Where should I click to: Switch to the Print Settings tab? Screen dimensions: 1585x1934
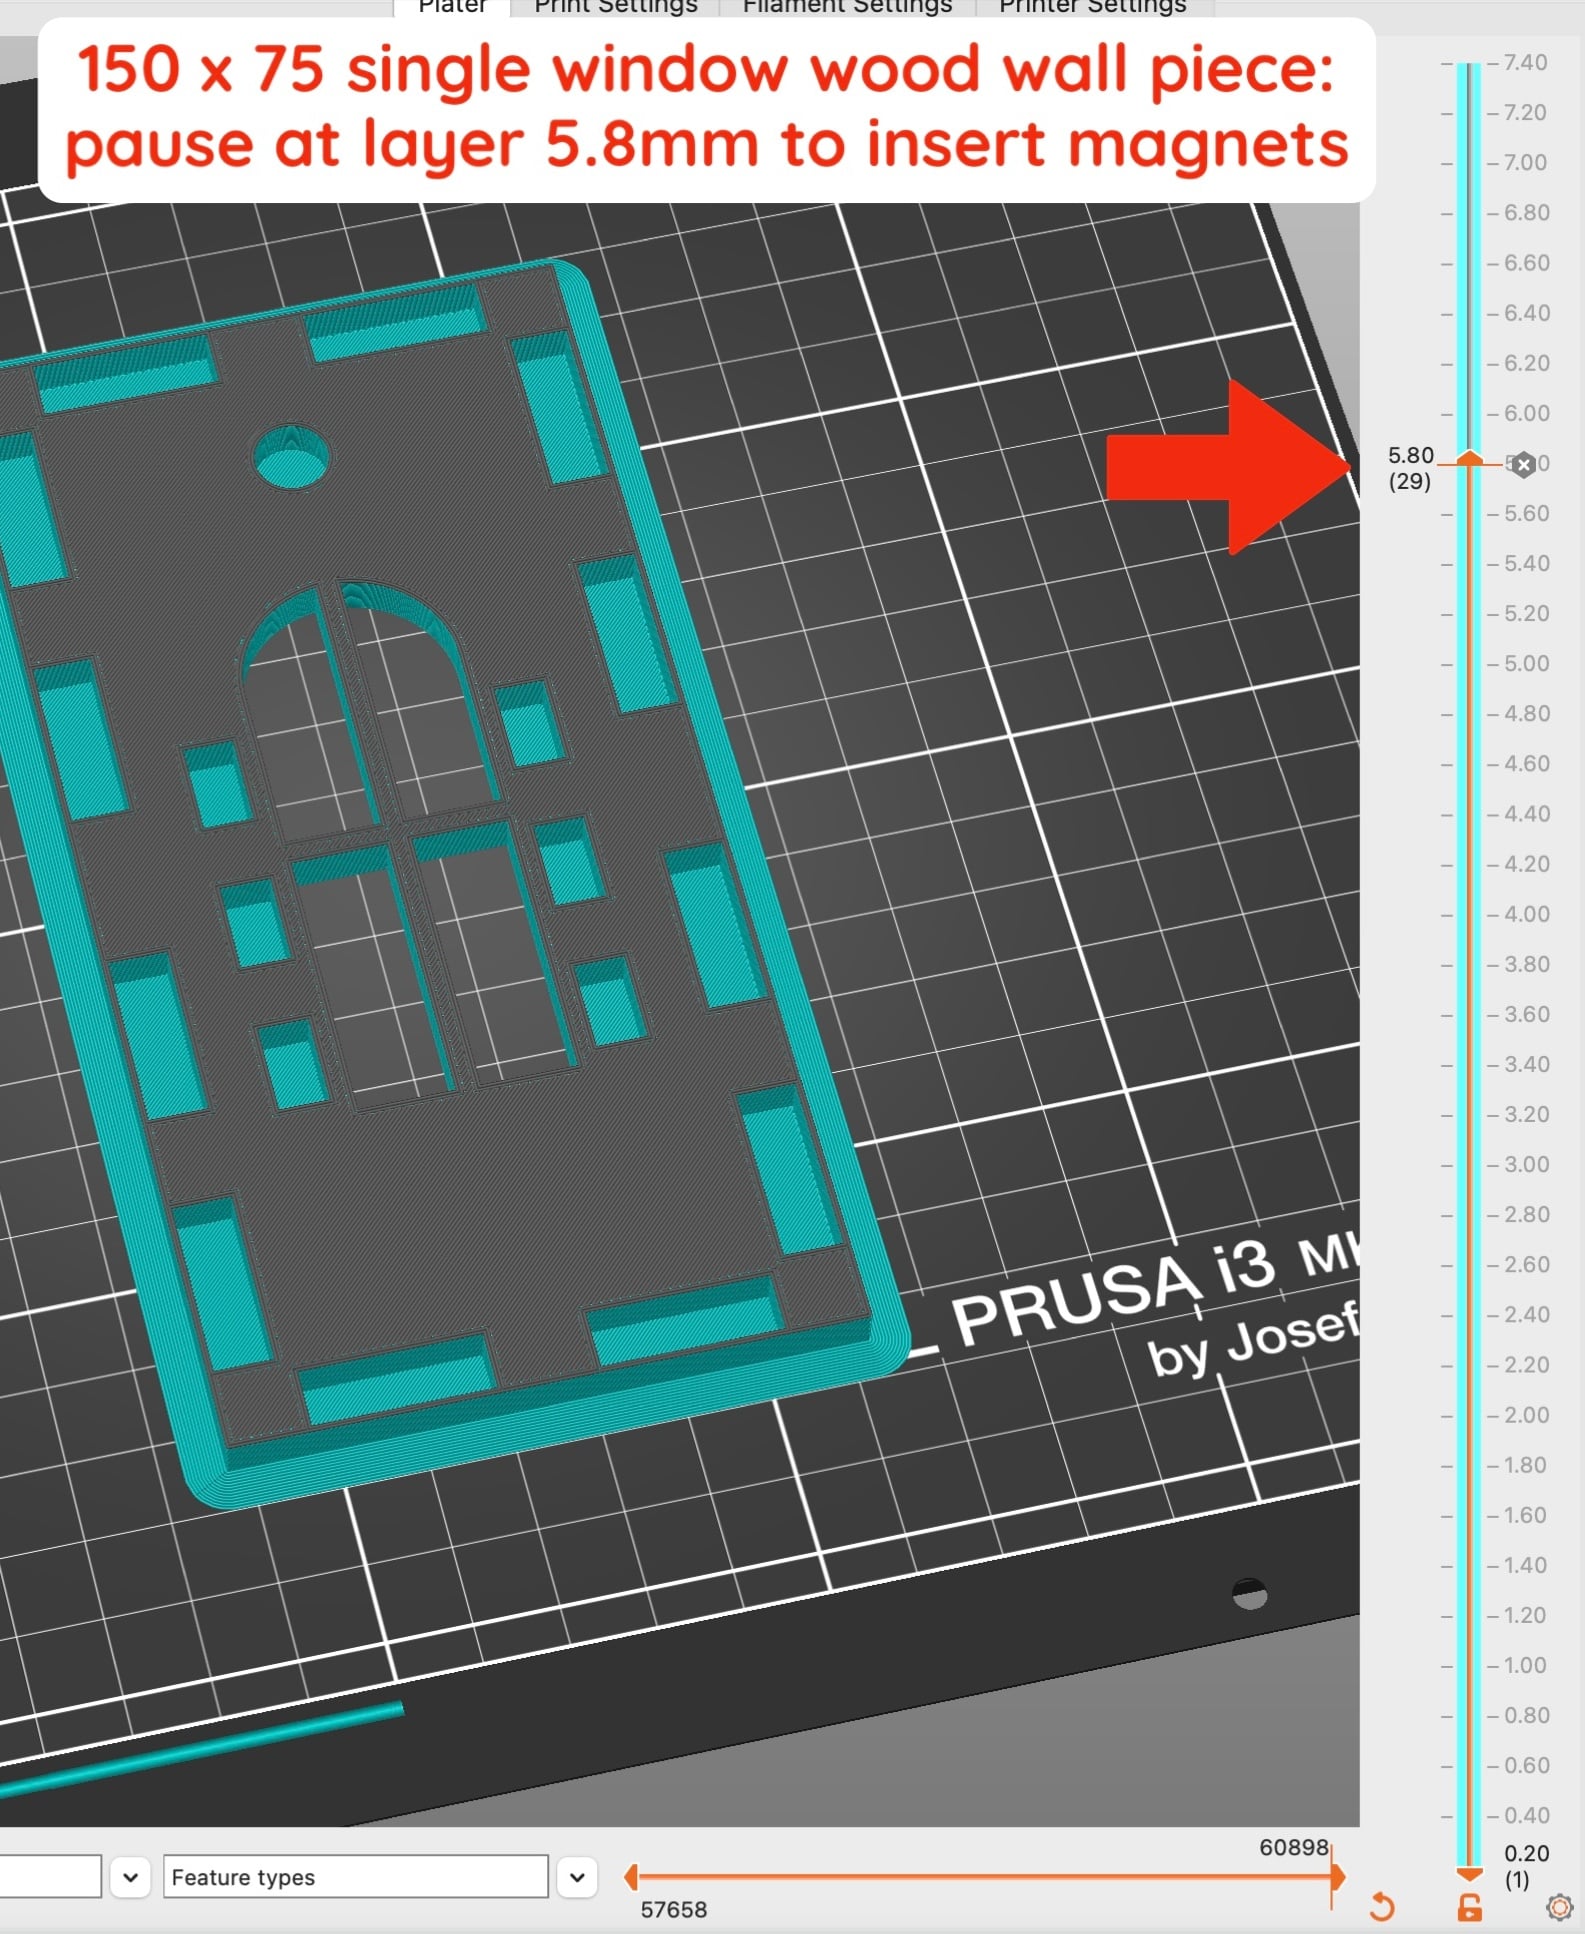click(616, 7)
